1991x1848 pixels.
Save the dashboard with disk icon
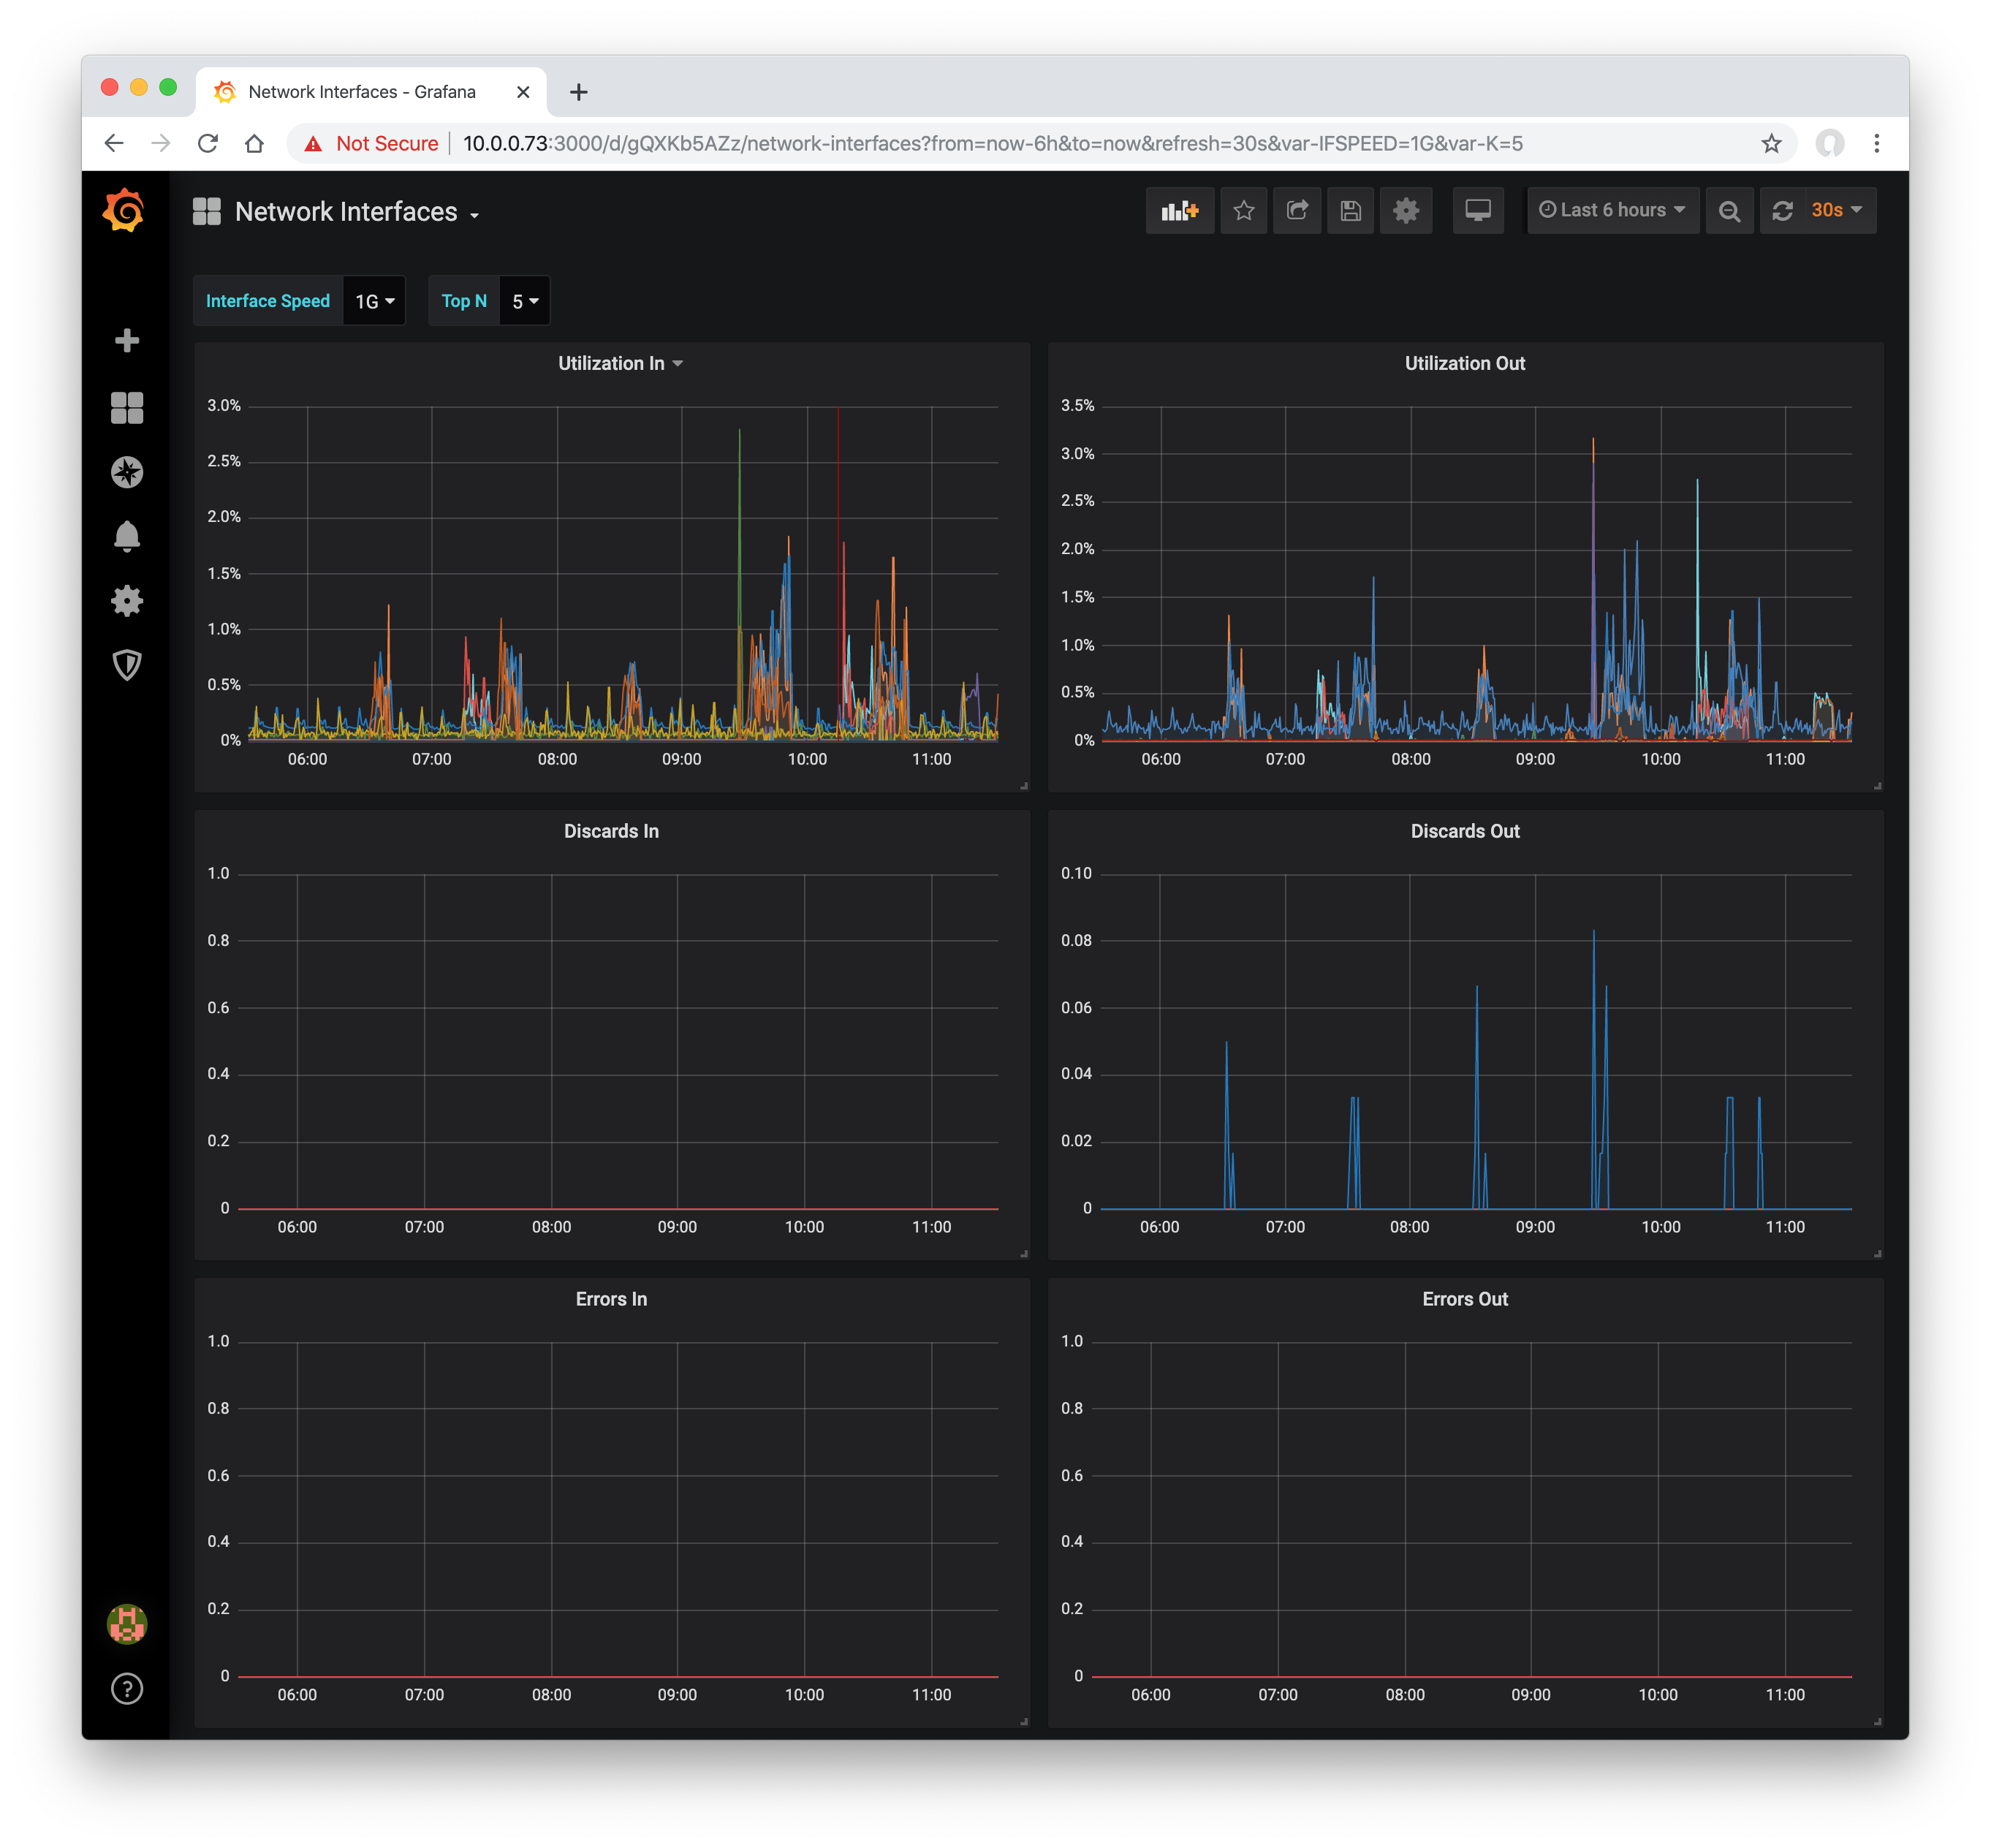click(1350, 210)
